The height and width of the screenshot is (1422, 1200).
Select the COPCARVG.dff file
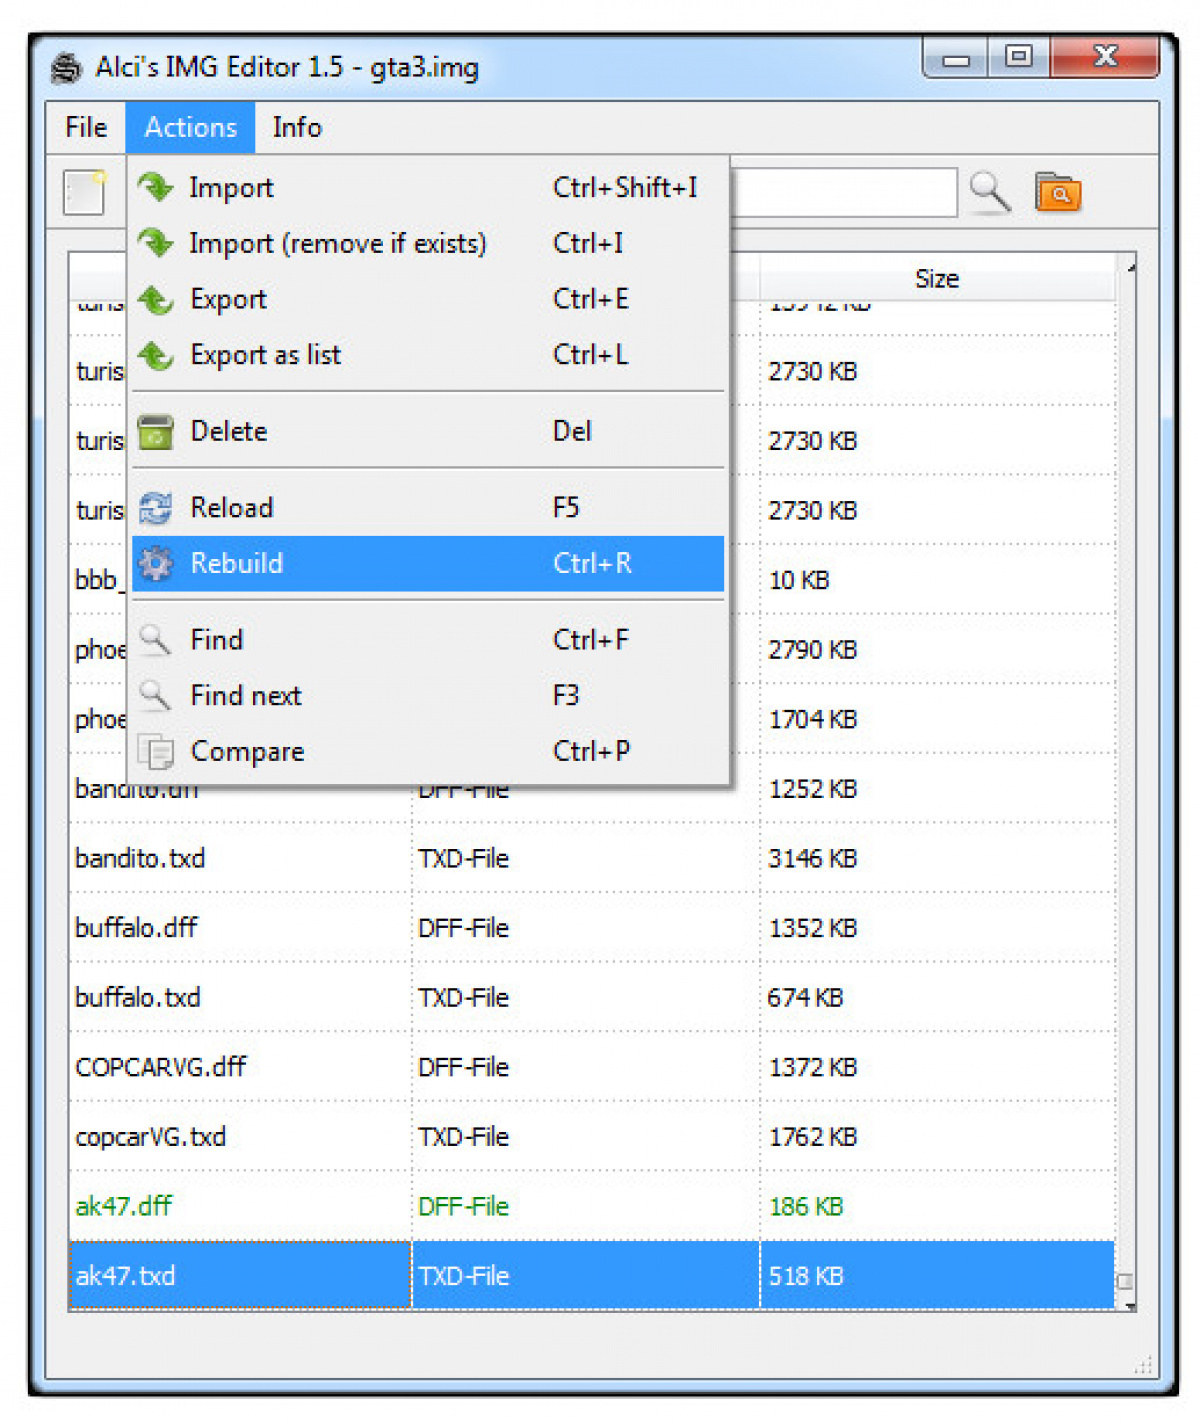coord(591,1067)
